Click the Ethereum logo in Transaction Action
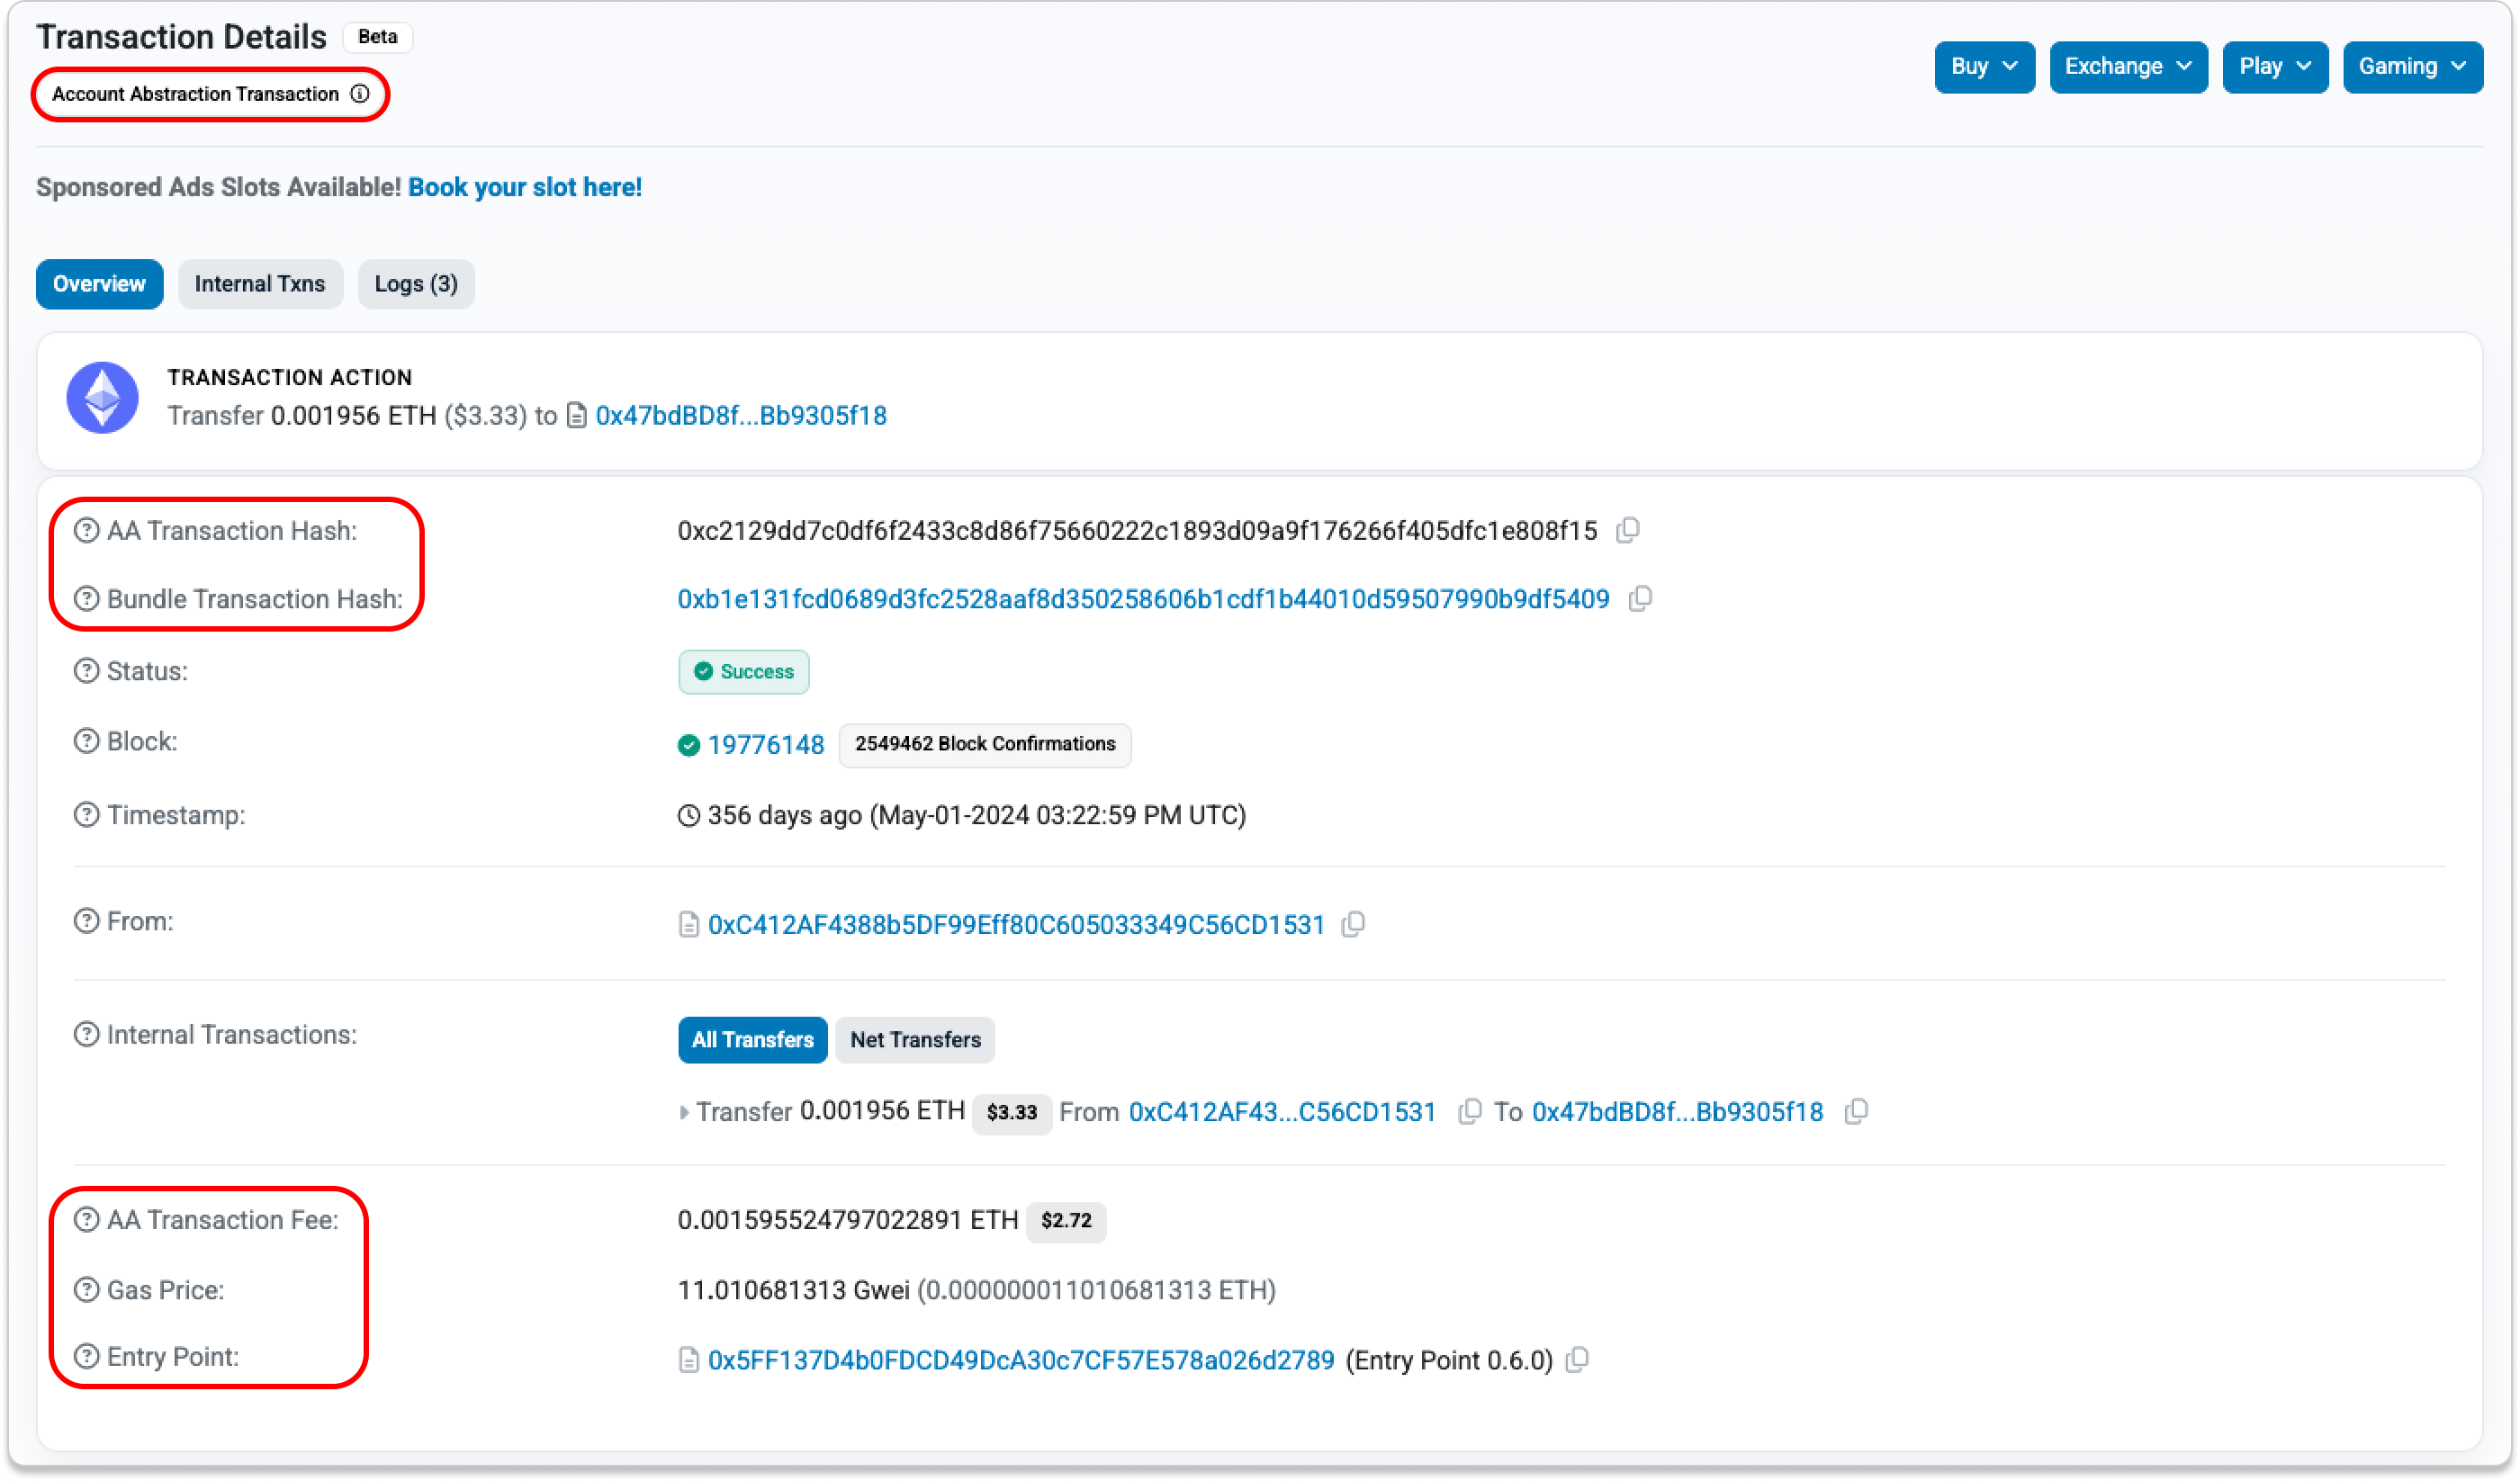Screen dimensions: 2520x1481 coord(103,397)
